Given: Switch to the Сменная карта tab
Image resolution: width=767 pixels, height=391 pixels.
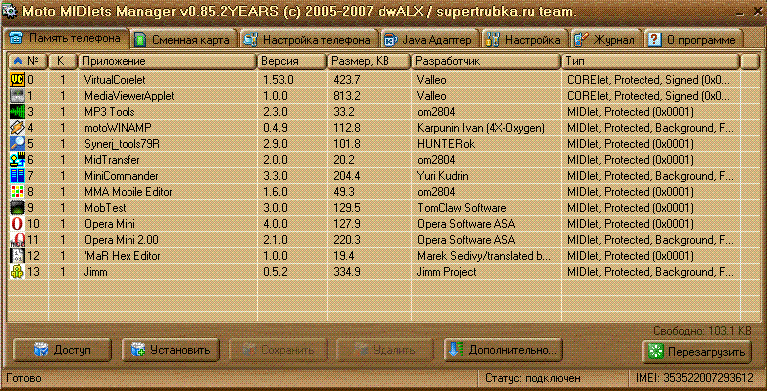Looking at the screenshot, I should point(183,40).
